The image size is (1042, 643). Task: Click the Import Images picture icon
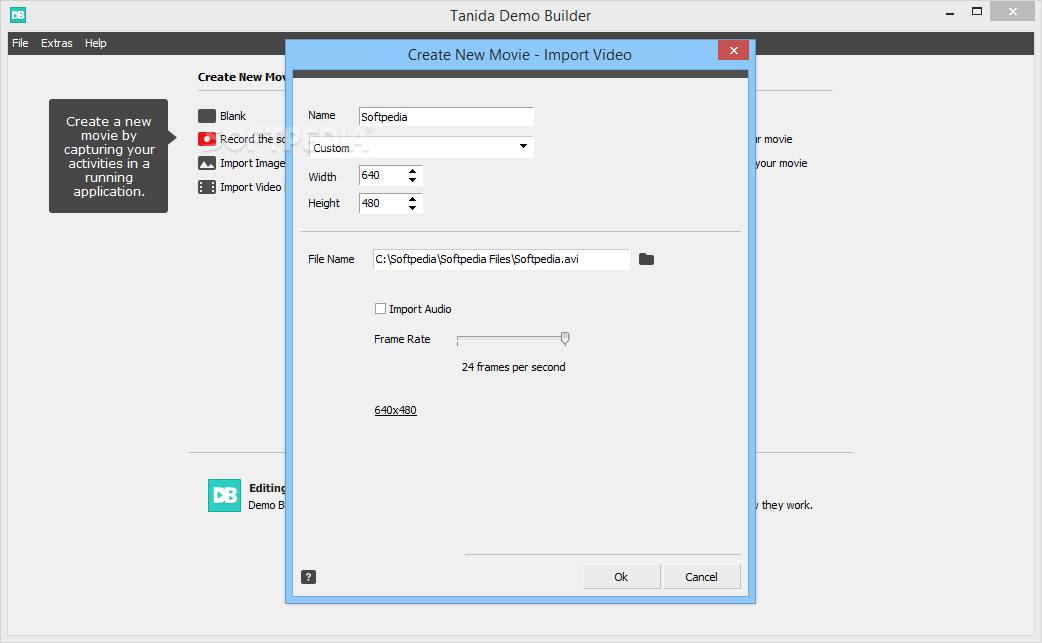click(x=207, y=163)
